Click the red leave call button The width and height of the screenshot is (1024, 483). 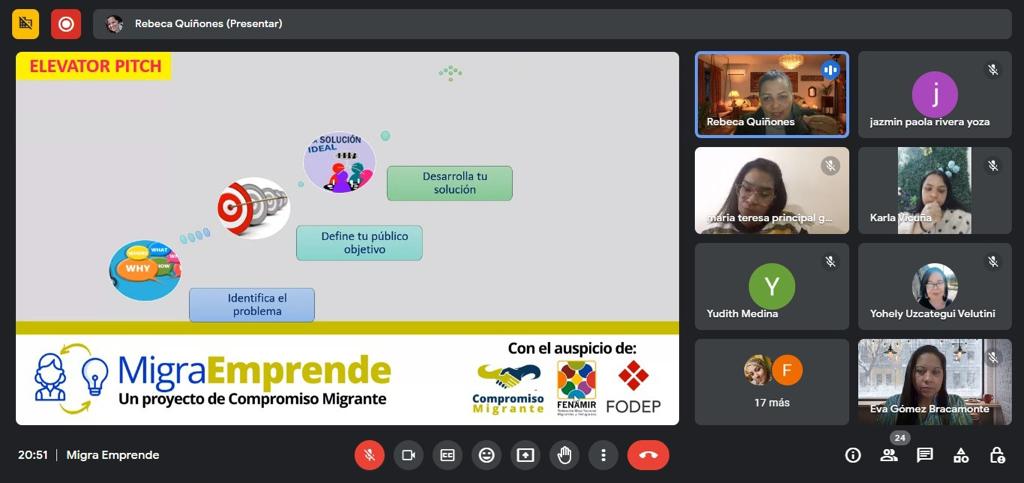[x=648, y=455]
